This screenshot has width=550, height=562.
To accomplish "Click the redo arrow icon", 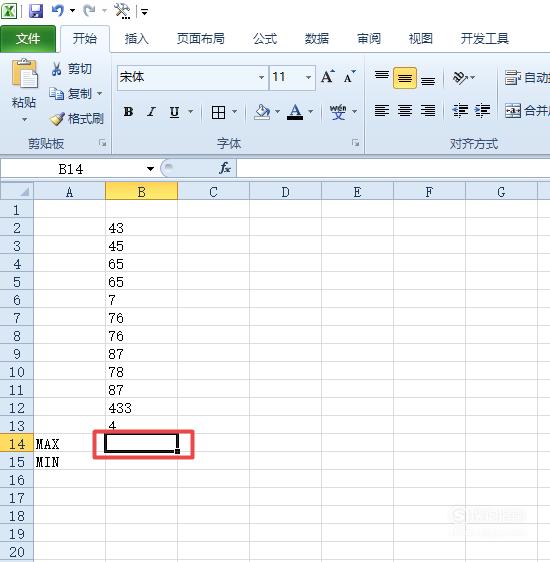I will [x=89, y=11].
